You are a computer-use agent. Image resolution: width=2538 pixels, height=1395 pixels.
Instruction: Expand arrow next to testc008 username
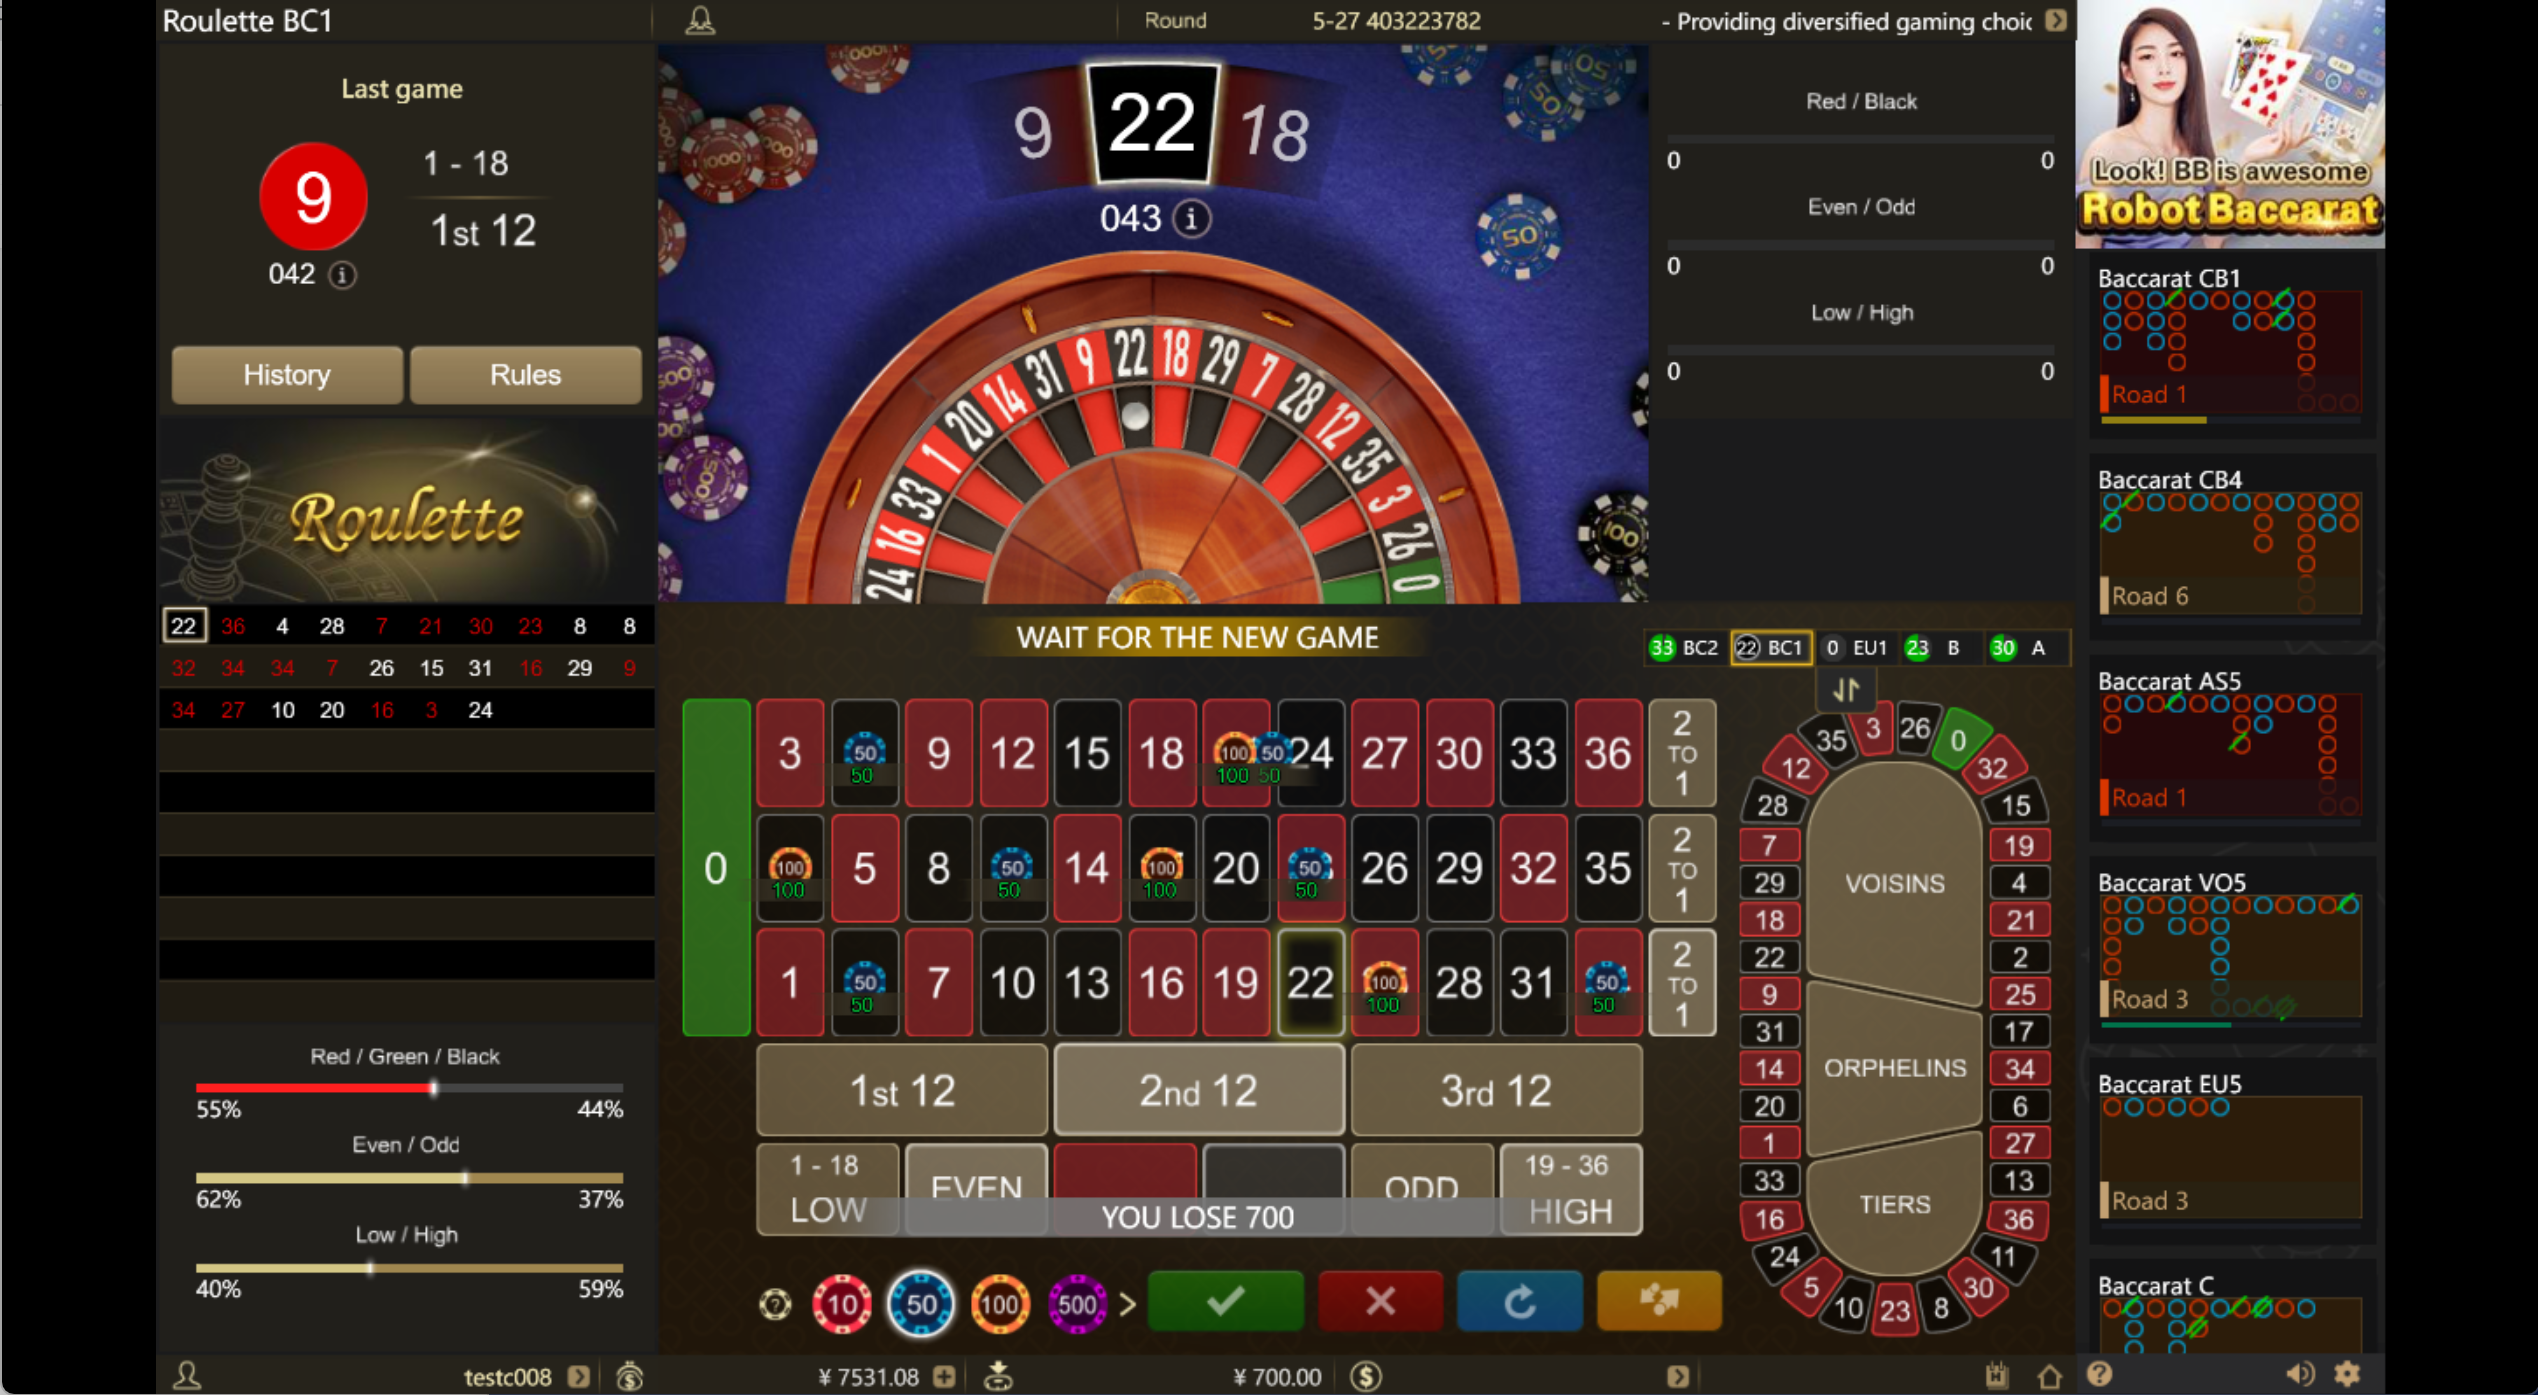tap(579, 1376)
